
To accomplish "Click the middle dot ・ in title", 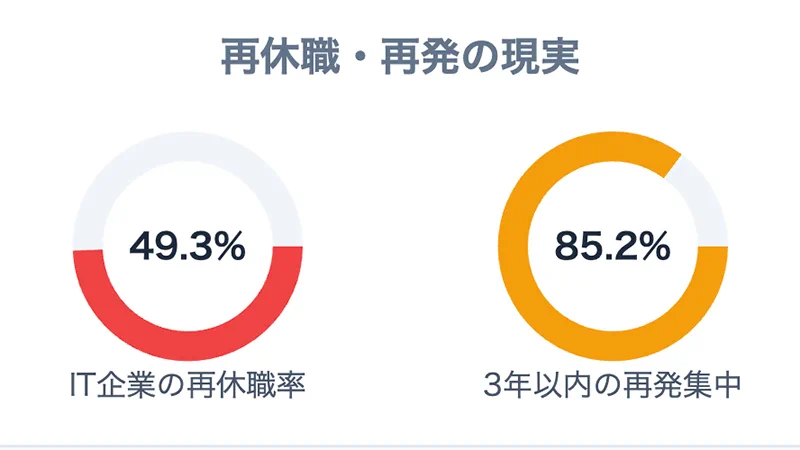I will 362,57.
